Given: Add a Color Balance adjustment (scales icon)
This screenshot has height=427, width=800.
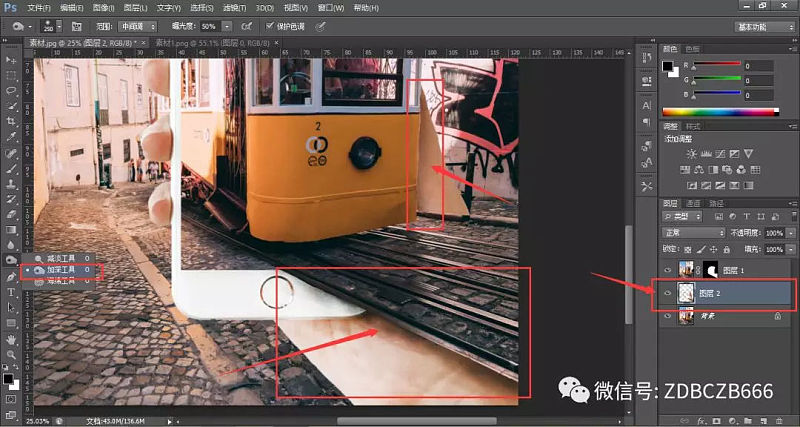Looking at the screenshot, I should pos(699,170).
